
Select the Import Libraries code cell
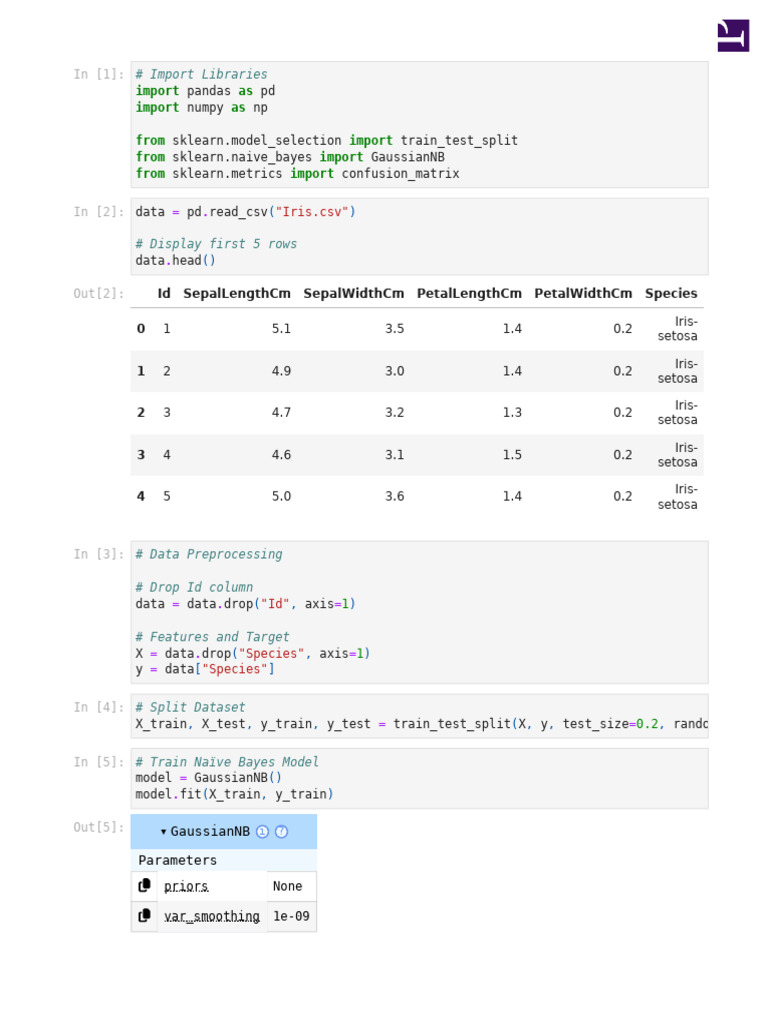419,124
